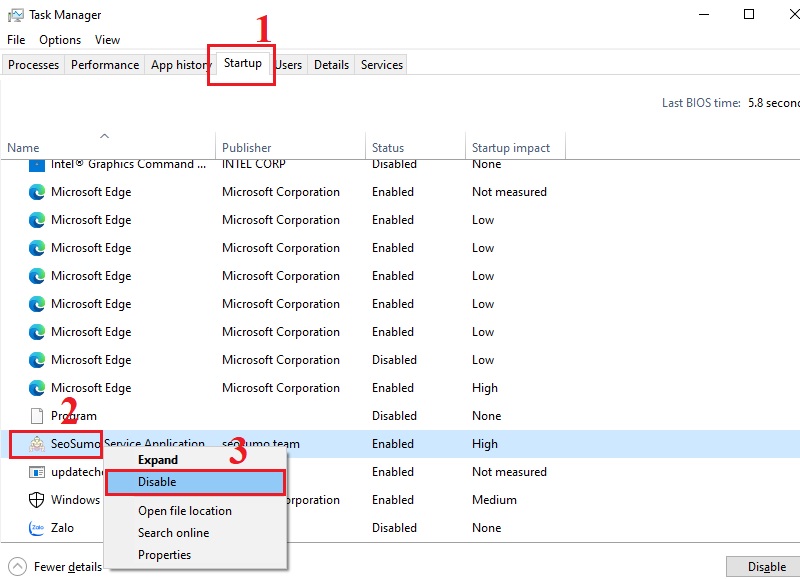800x579 pixels.
Task: Click the updatechecker window icon
Action: pos(37,472)
